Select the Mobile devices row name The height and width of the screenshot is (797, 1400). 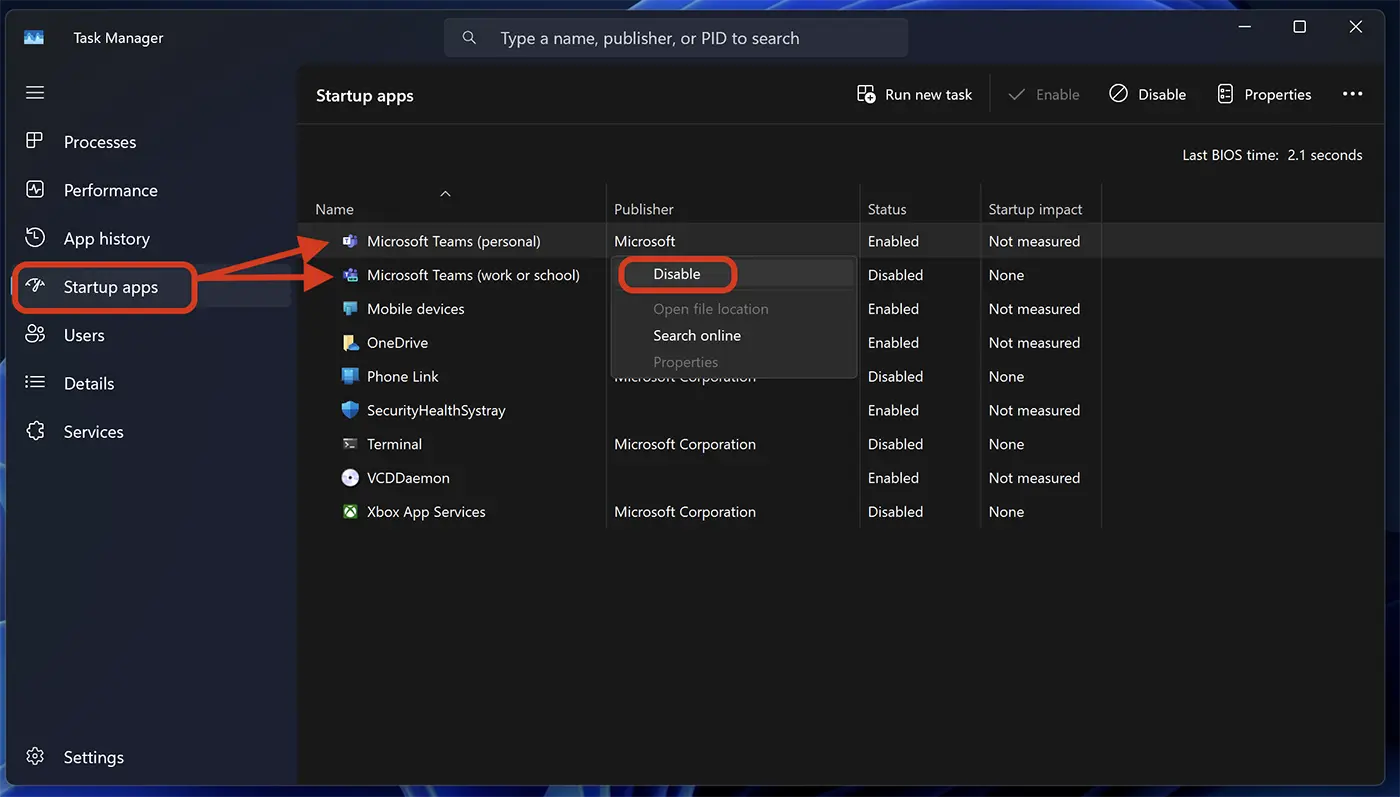pos(416,309)
